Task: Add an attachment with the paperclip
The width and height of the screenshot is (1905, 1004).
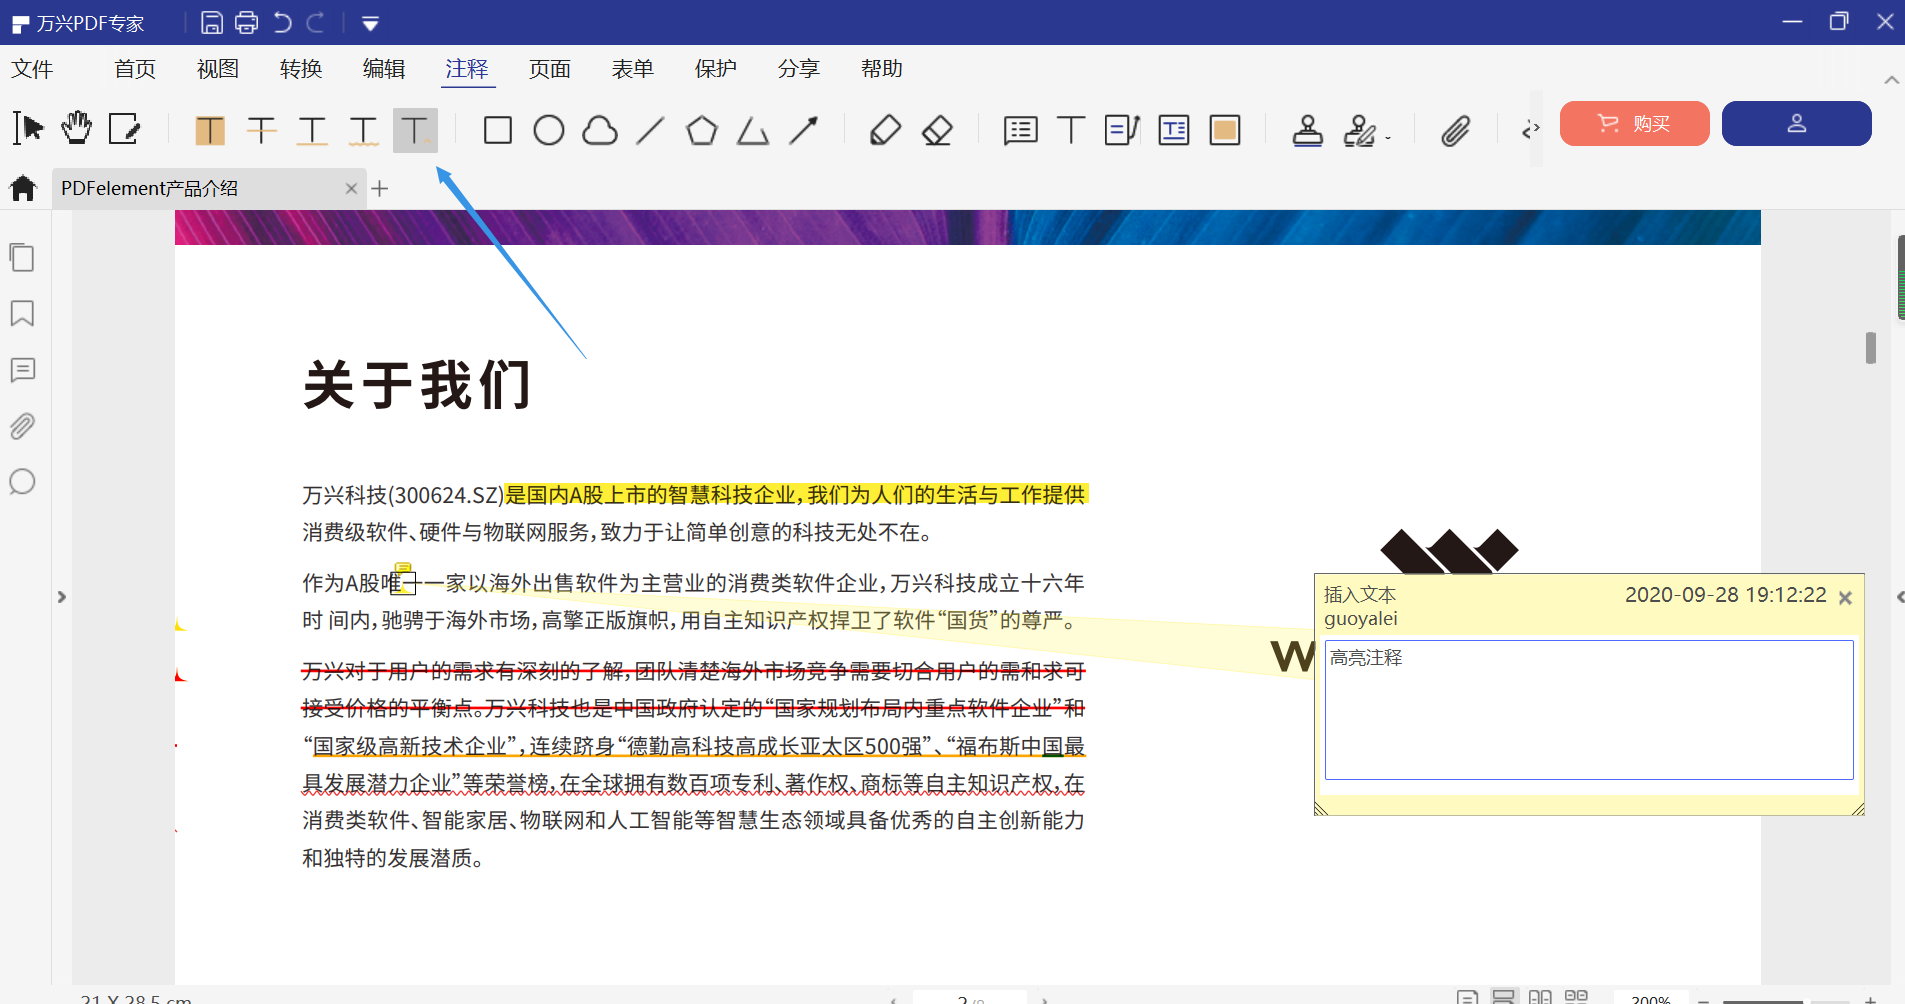Action: [x=1456, y=130]
